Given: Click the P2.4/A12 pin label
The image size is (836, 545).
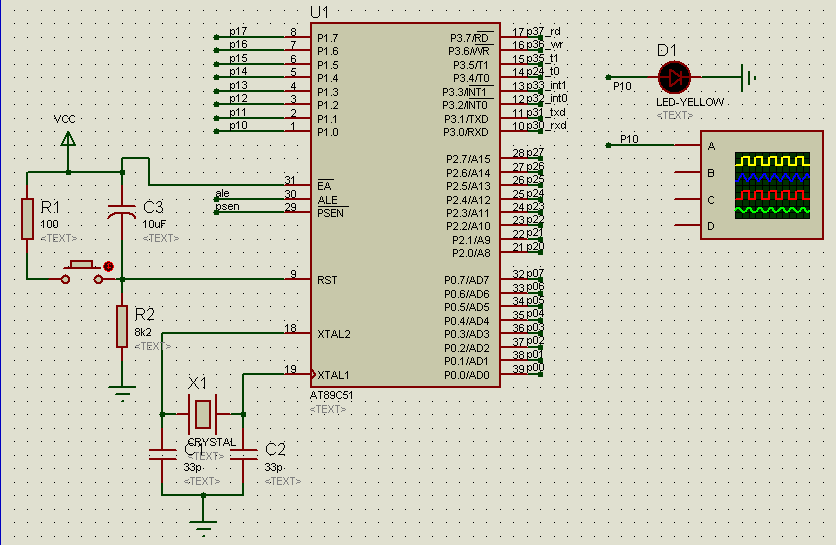Looking at the screenshot, I should 468,200.
